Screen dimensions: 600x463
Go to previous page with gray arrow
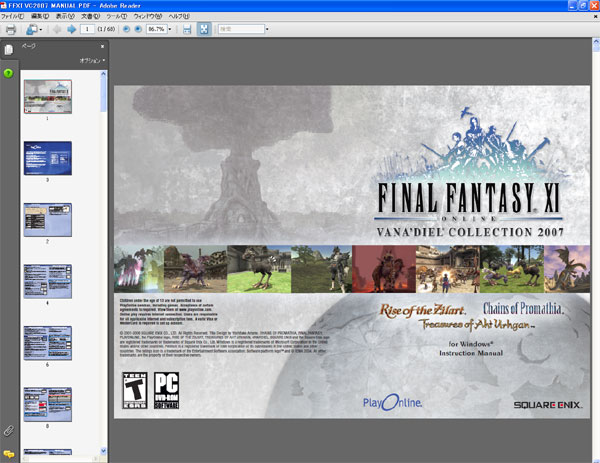pyautogui.click(x=57, y=29)
